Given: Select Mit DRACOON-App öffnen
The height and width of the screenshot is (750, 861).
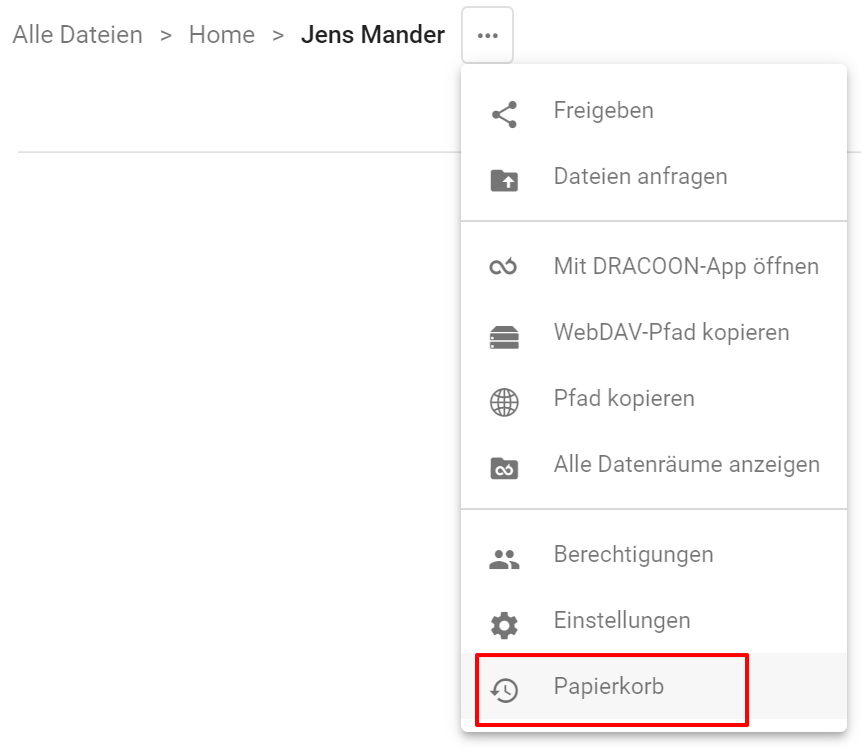Looking at the screenshot, I should [653, 266].
